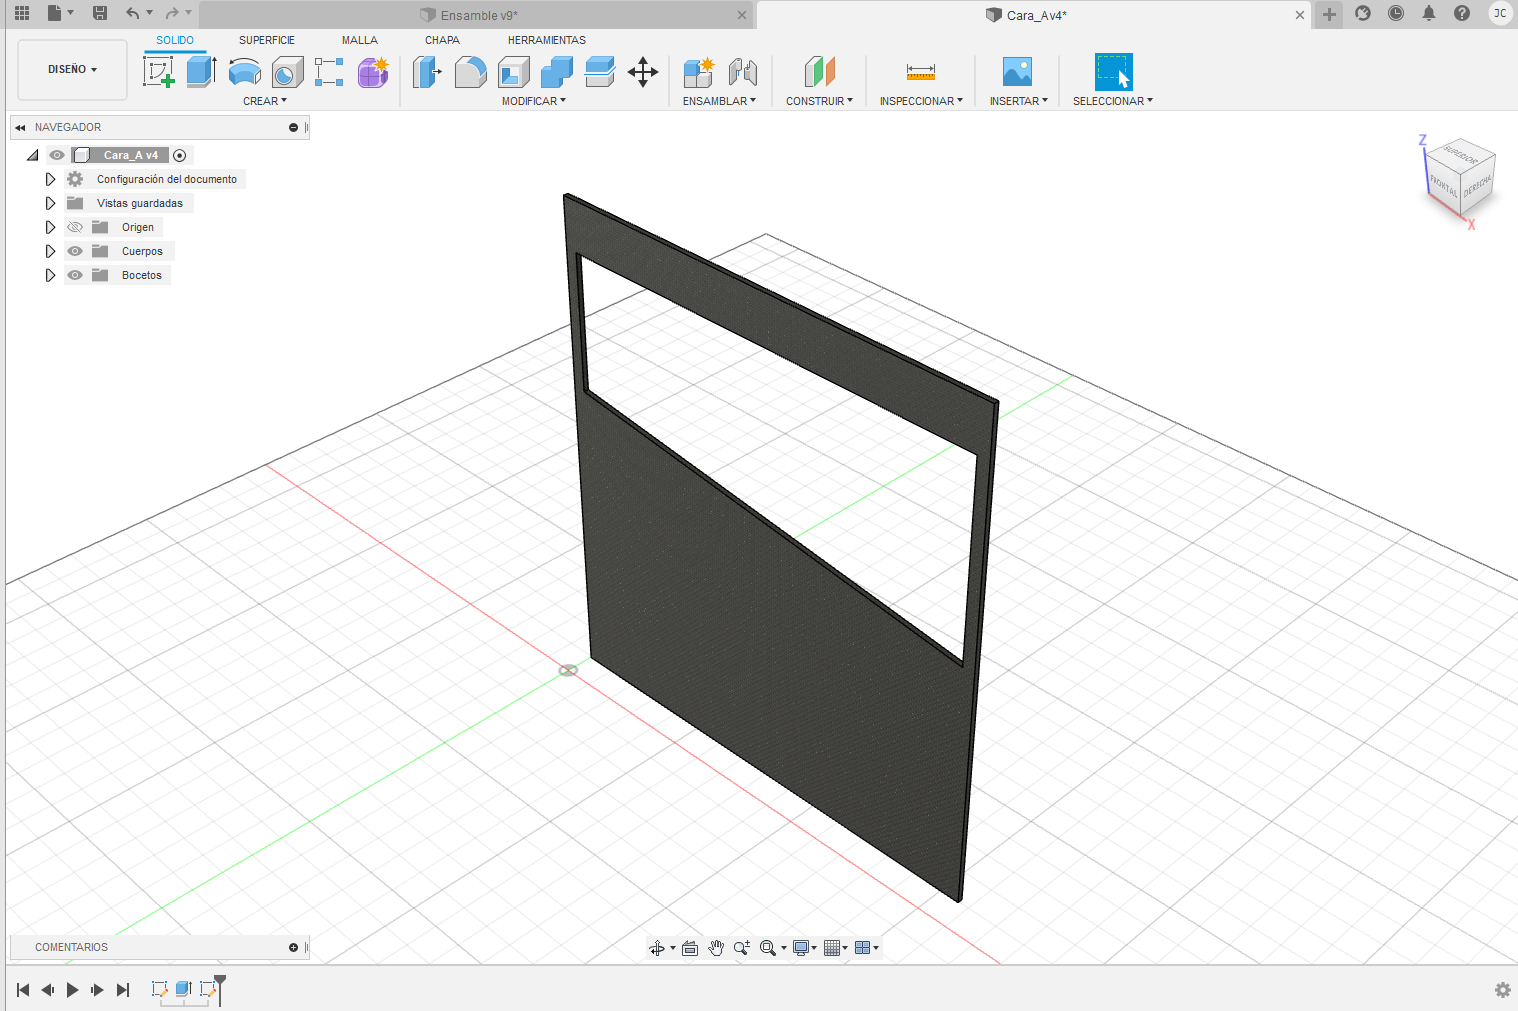Viewport: 1518px width, 1011px height.
Task: Hide the Bocetos folder
Action: pos(75,275)
